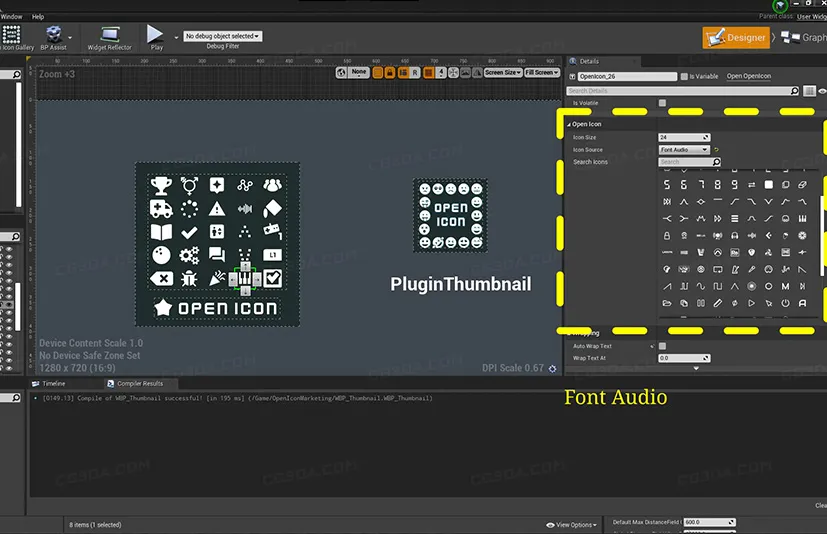Open the View Options menu
The image size is (827, 534).
[572, 525]
